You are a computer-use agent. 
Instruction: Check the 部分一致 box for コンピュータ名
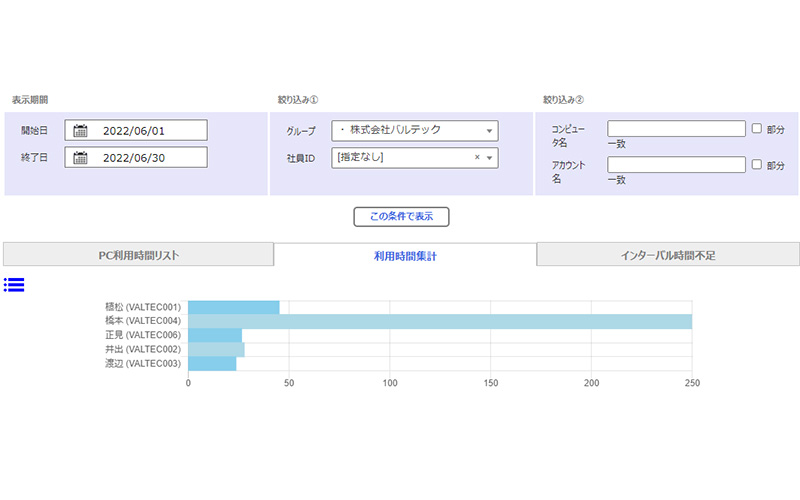(757, 129)
